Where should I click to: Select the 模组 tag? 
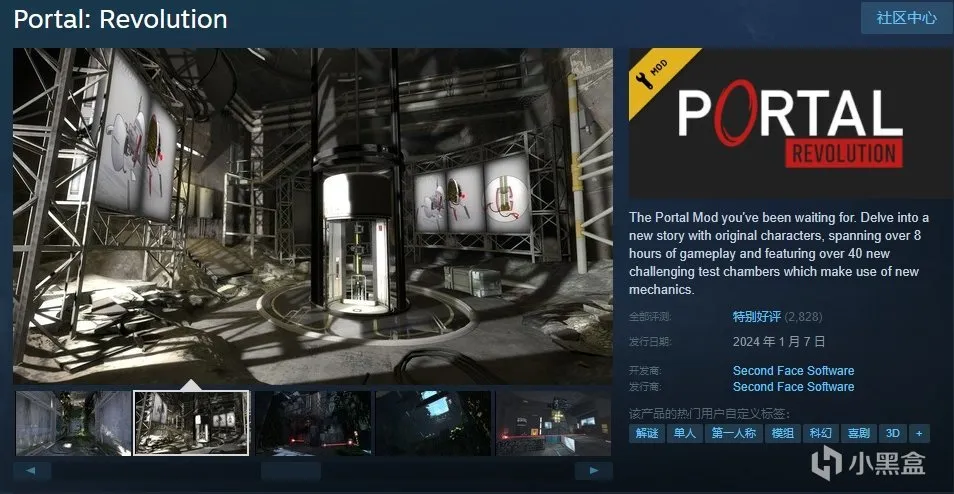tap(783, 433)
